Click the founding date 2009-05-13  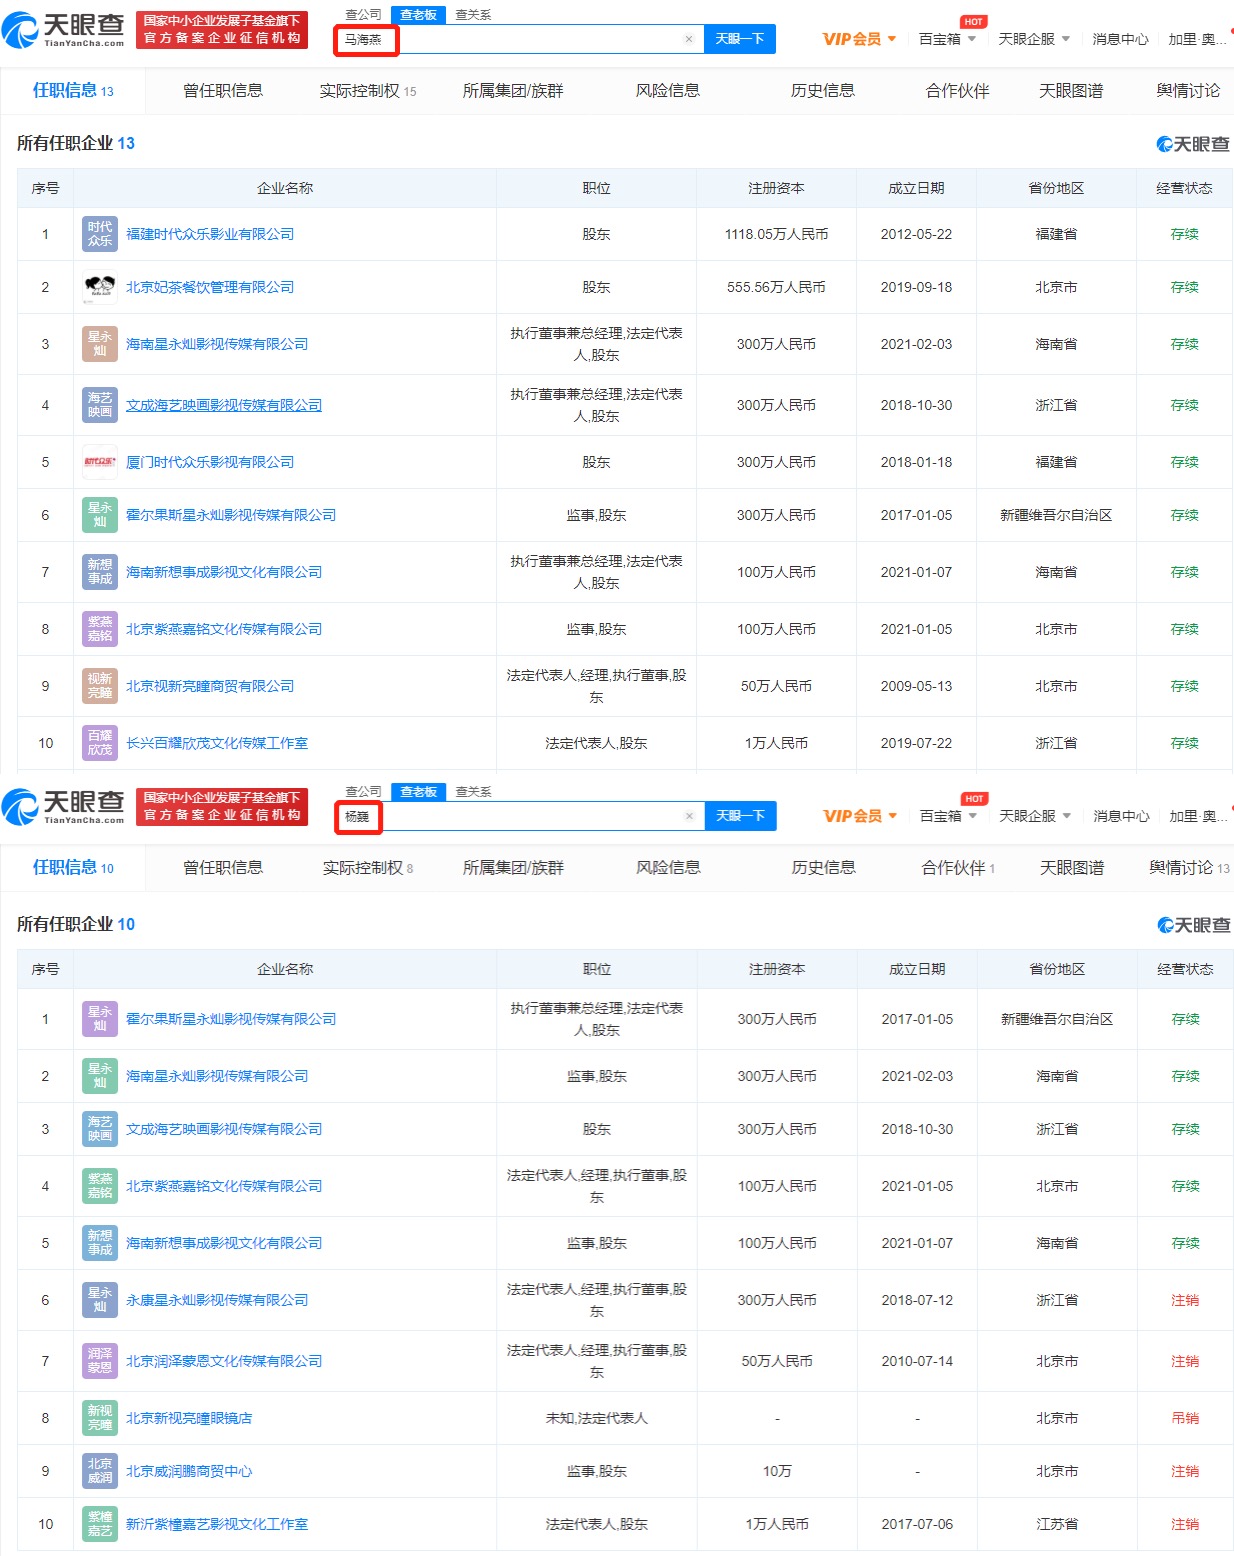[916, 686]
